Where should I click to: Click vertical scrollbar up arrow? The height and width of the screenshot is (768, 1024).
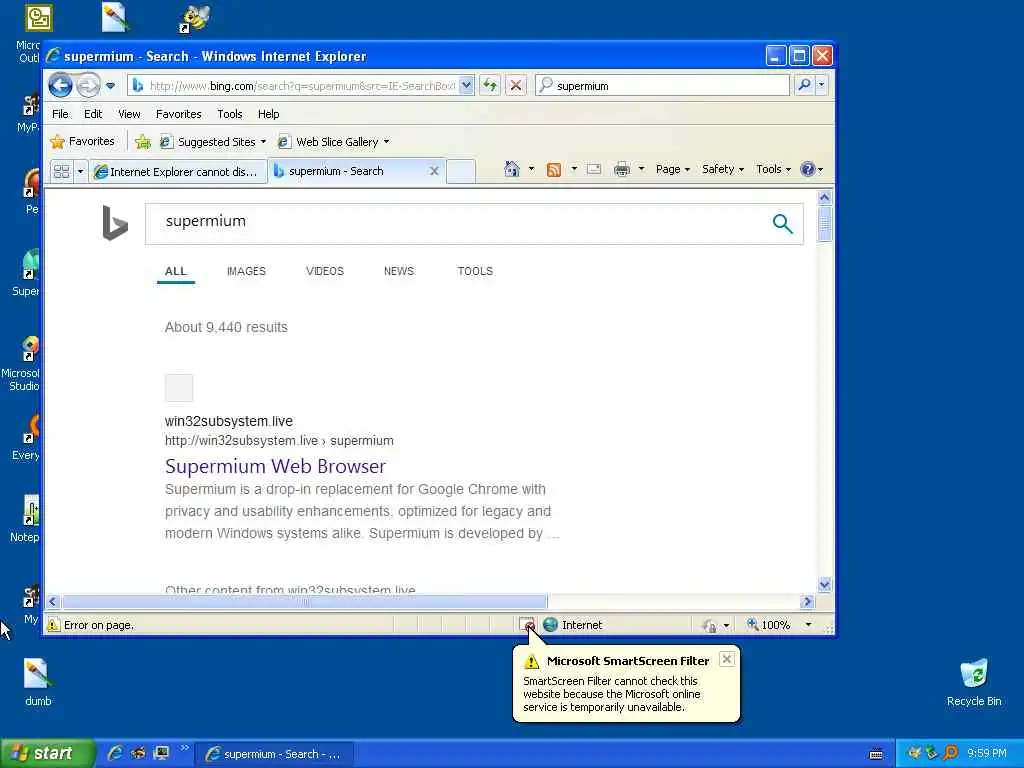824,197
